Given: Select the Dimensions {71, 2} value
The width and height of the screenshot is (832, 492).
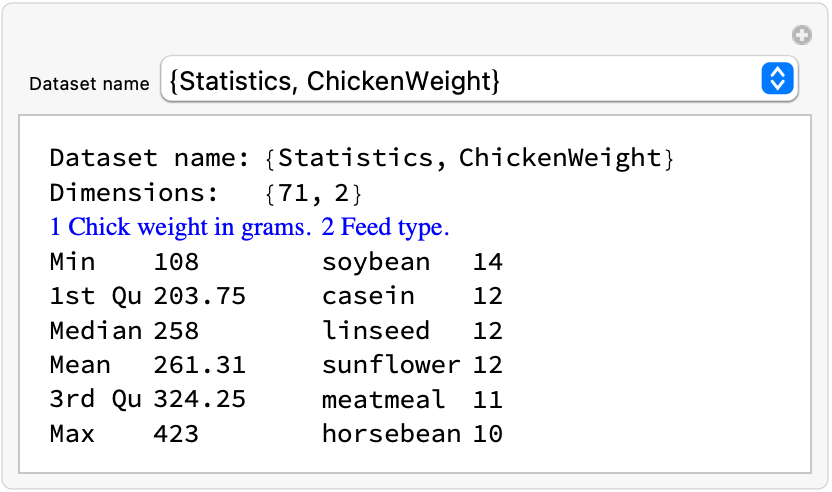Looking at the screenshot, I should tap(314, 193).
